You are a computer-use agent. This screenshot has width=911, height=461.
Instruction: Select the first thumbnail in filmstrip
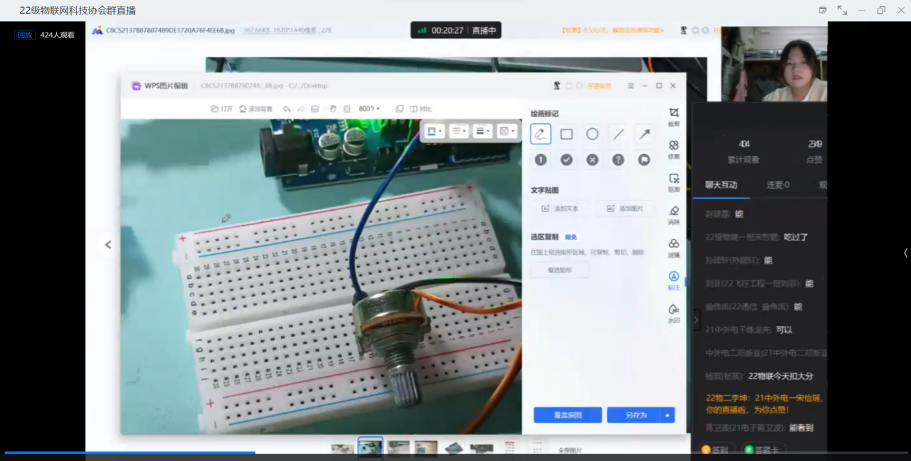click(342, 449)
